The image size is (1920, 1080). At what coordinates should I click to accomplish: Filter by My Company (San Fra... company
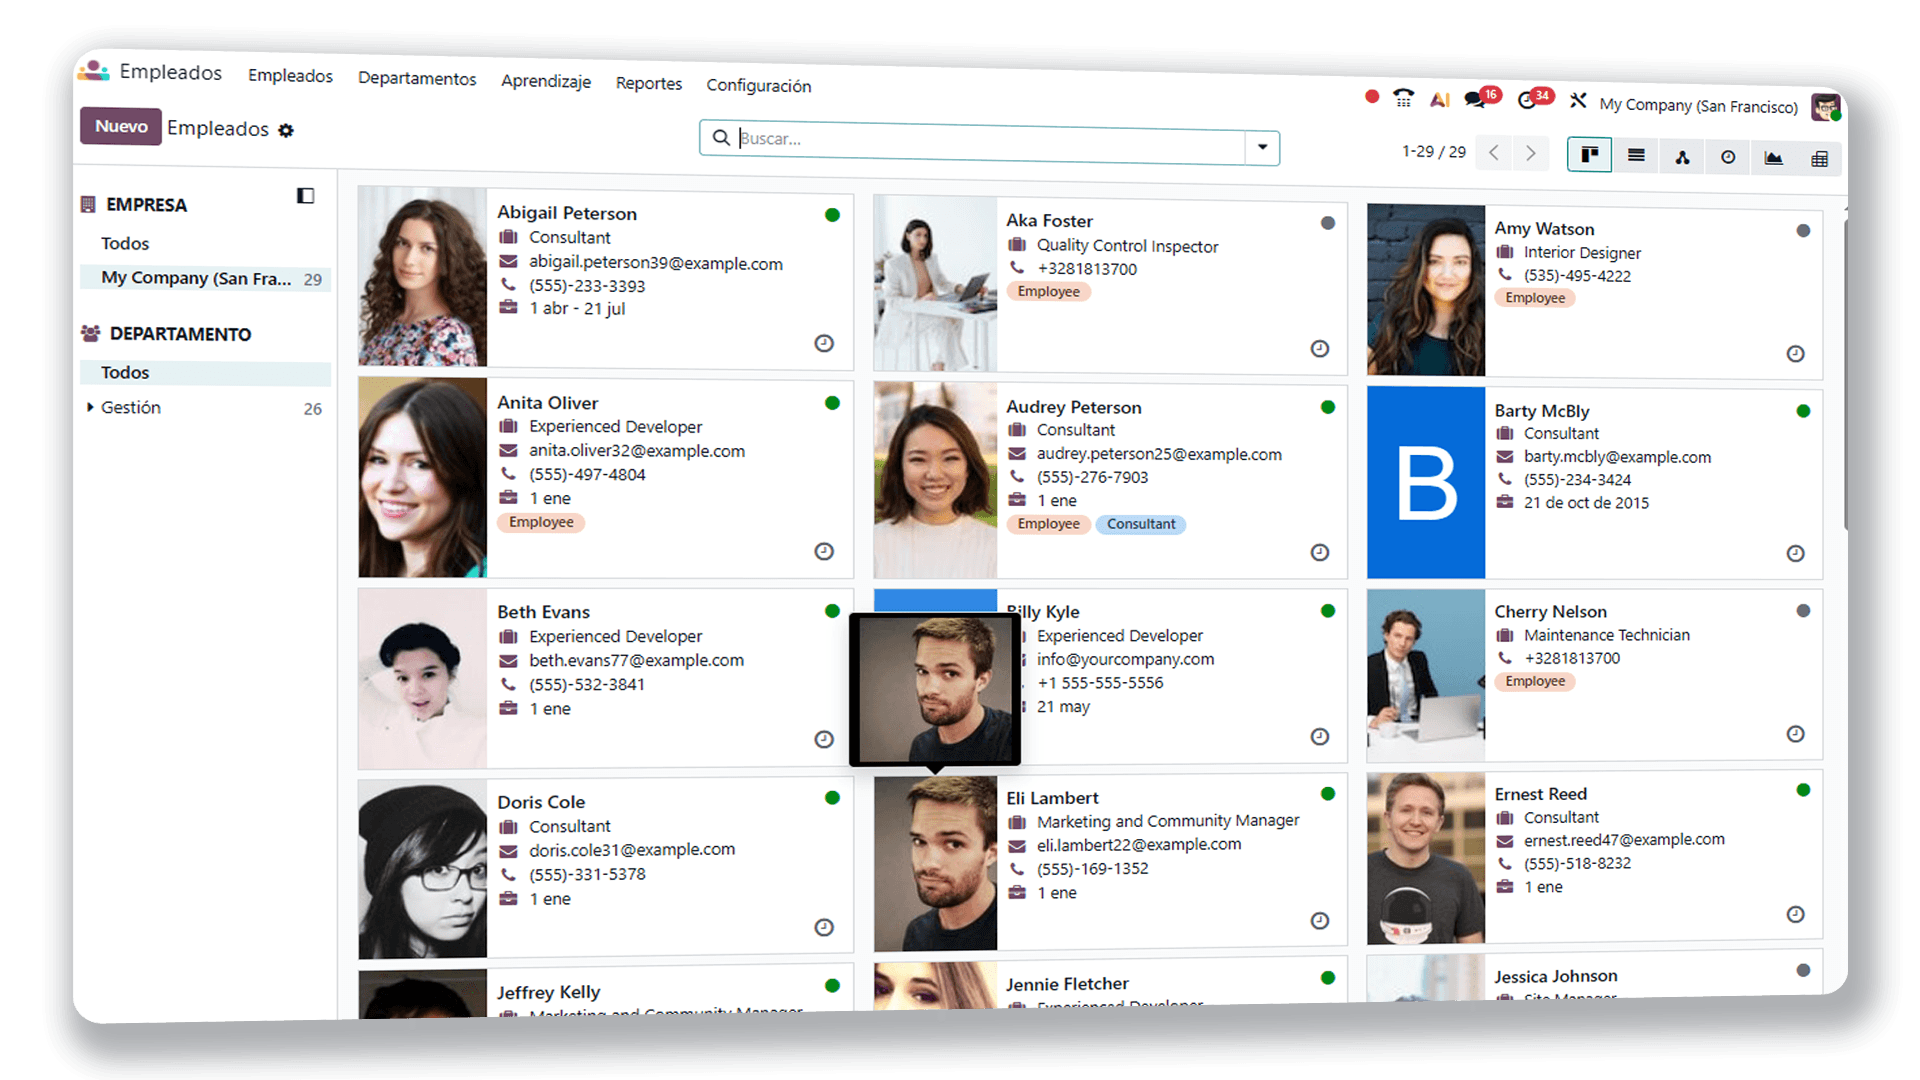(205, 278)
